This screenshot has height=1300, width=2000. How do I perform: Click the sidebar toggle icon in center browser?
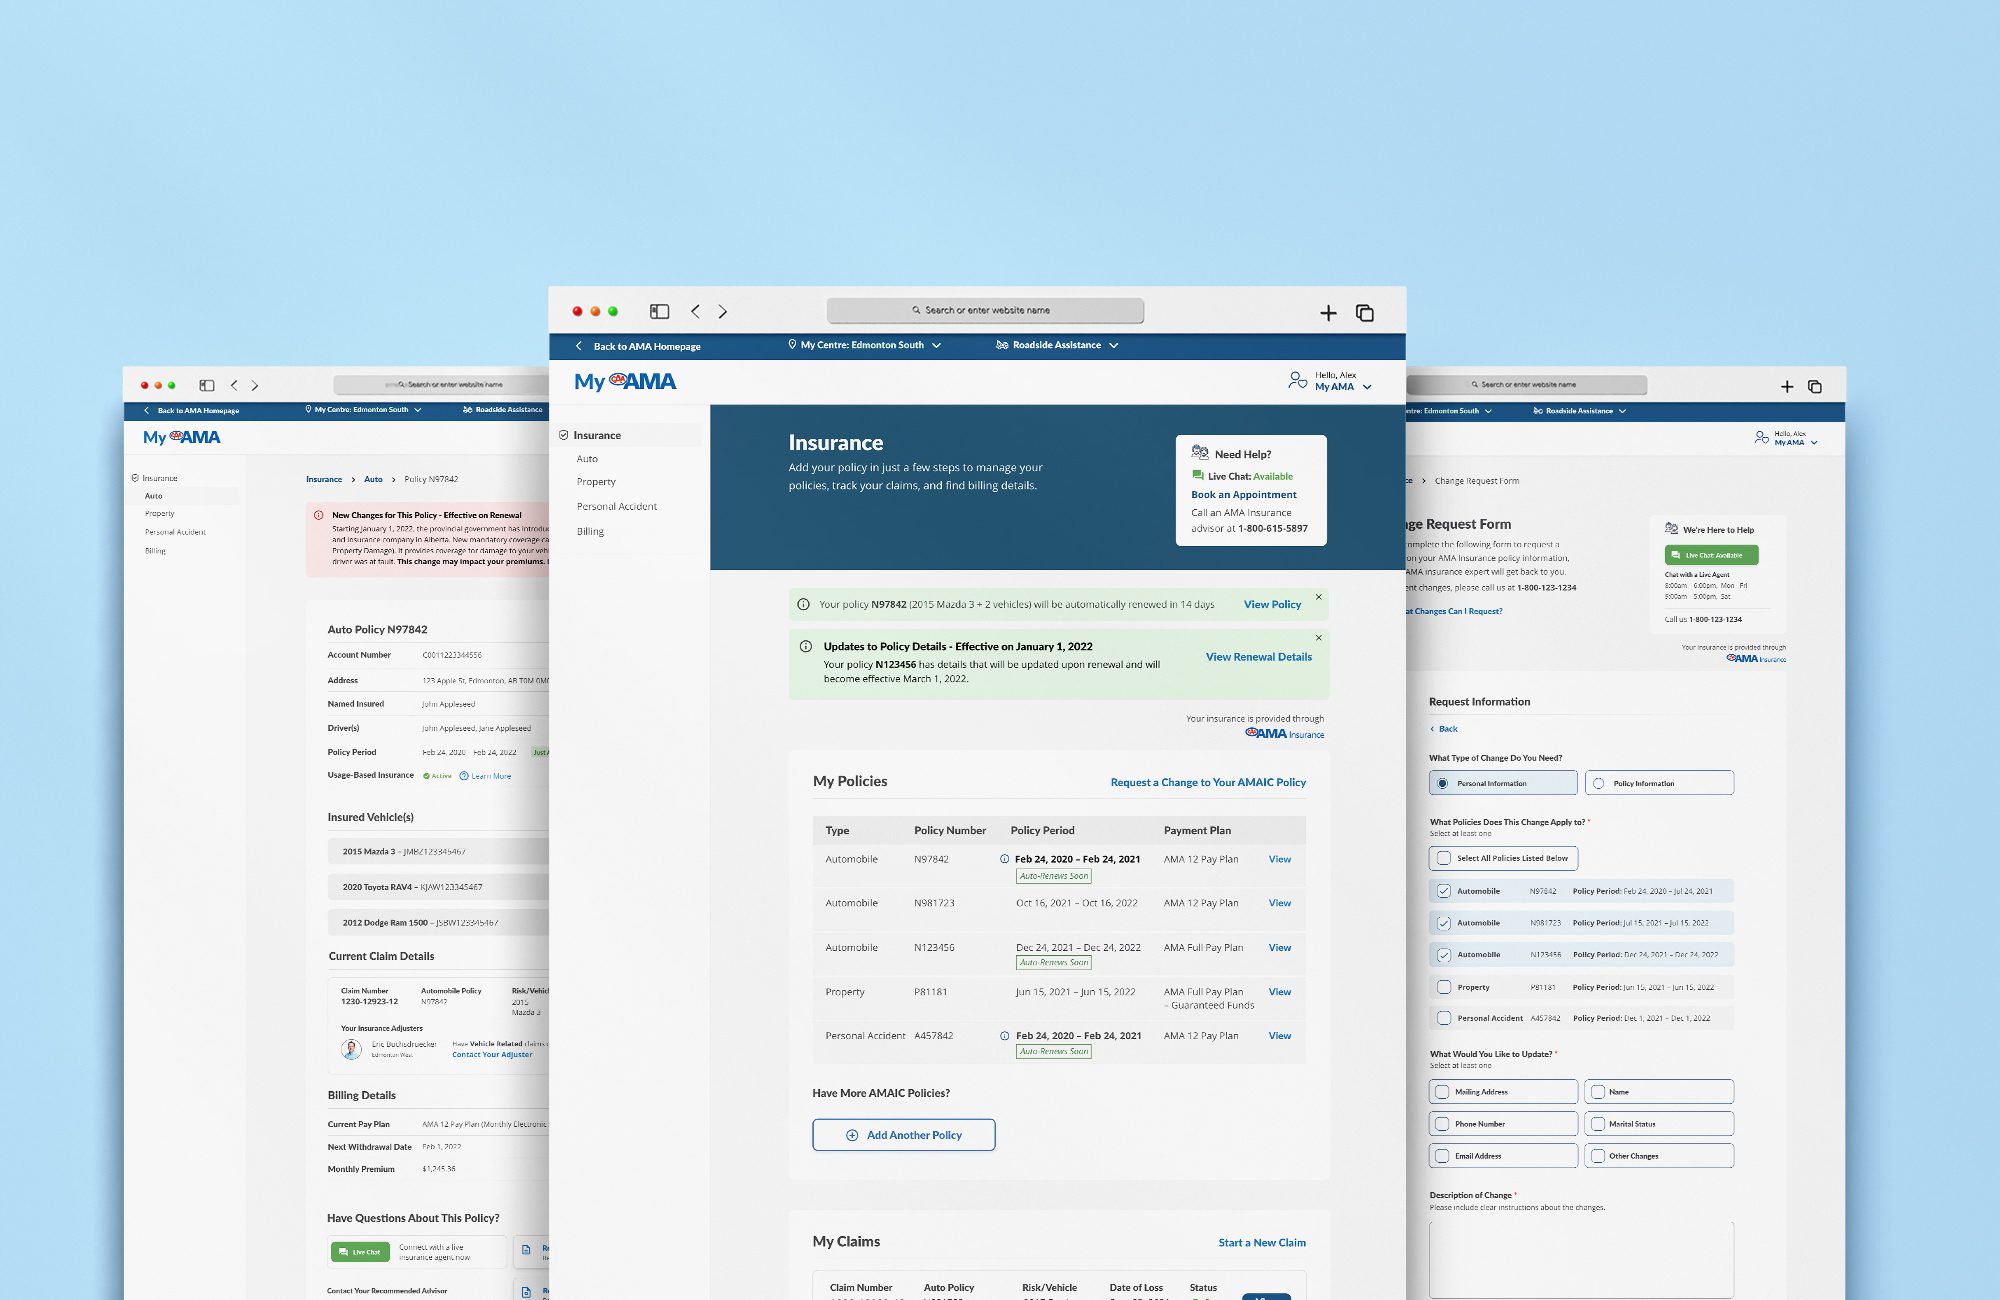point(659,312)
